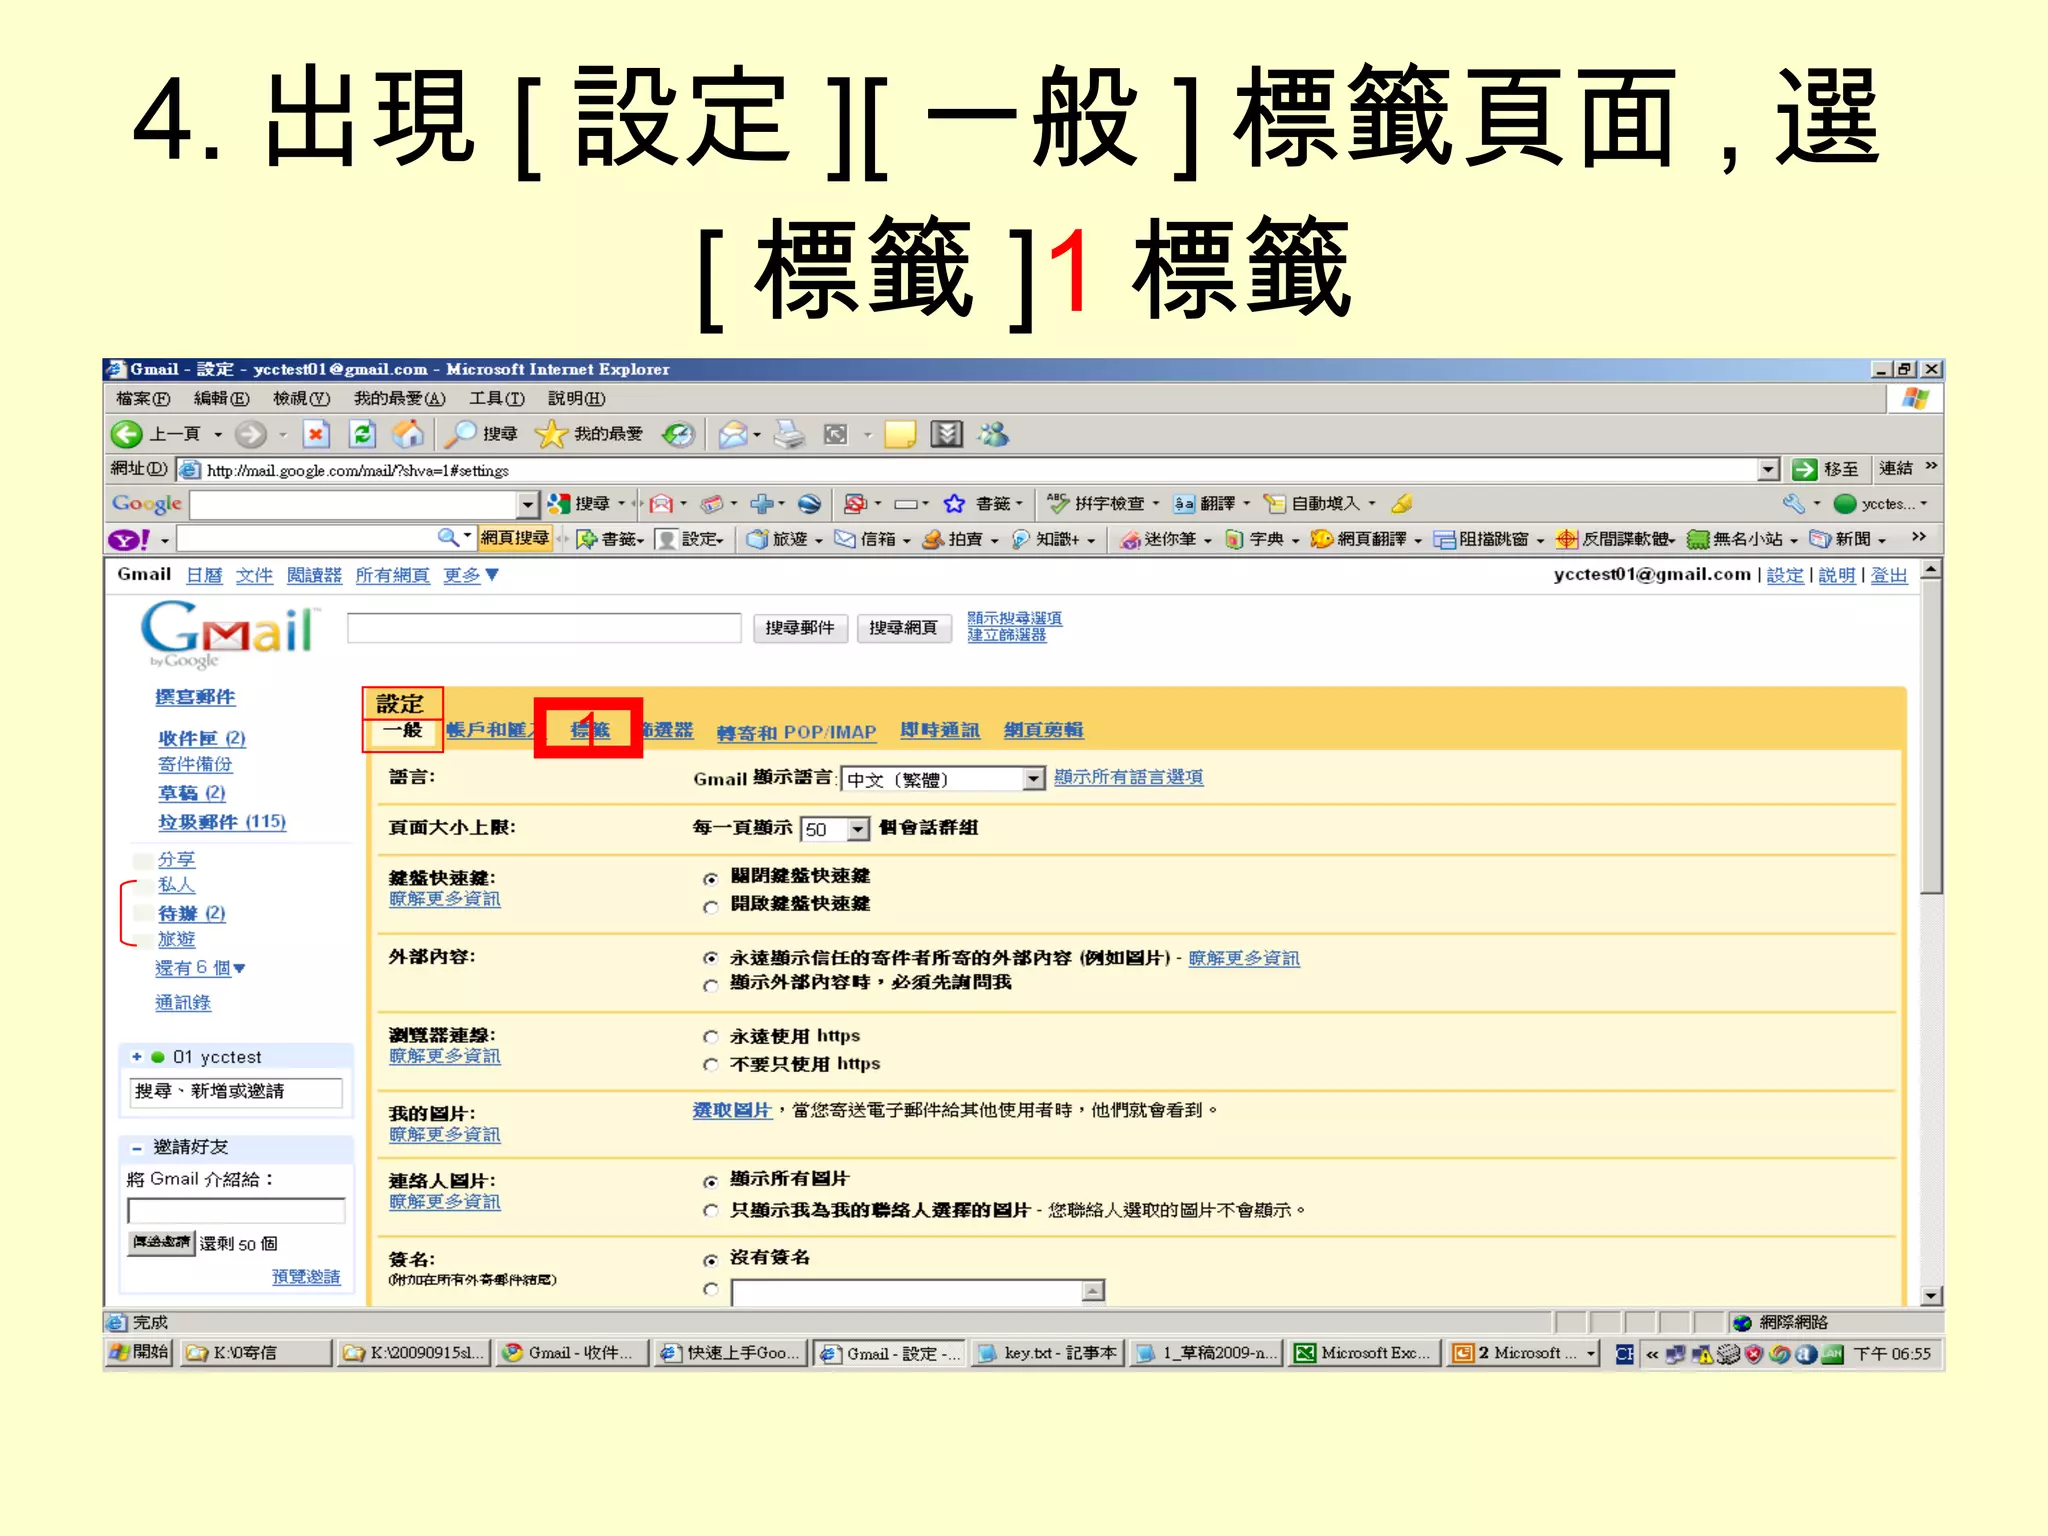The width and height of the screenshot is (2048, 1536).
Task: Select 永遠顯示信任的寄件者 external content radio
Action: 711,958
